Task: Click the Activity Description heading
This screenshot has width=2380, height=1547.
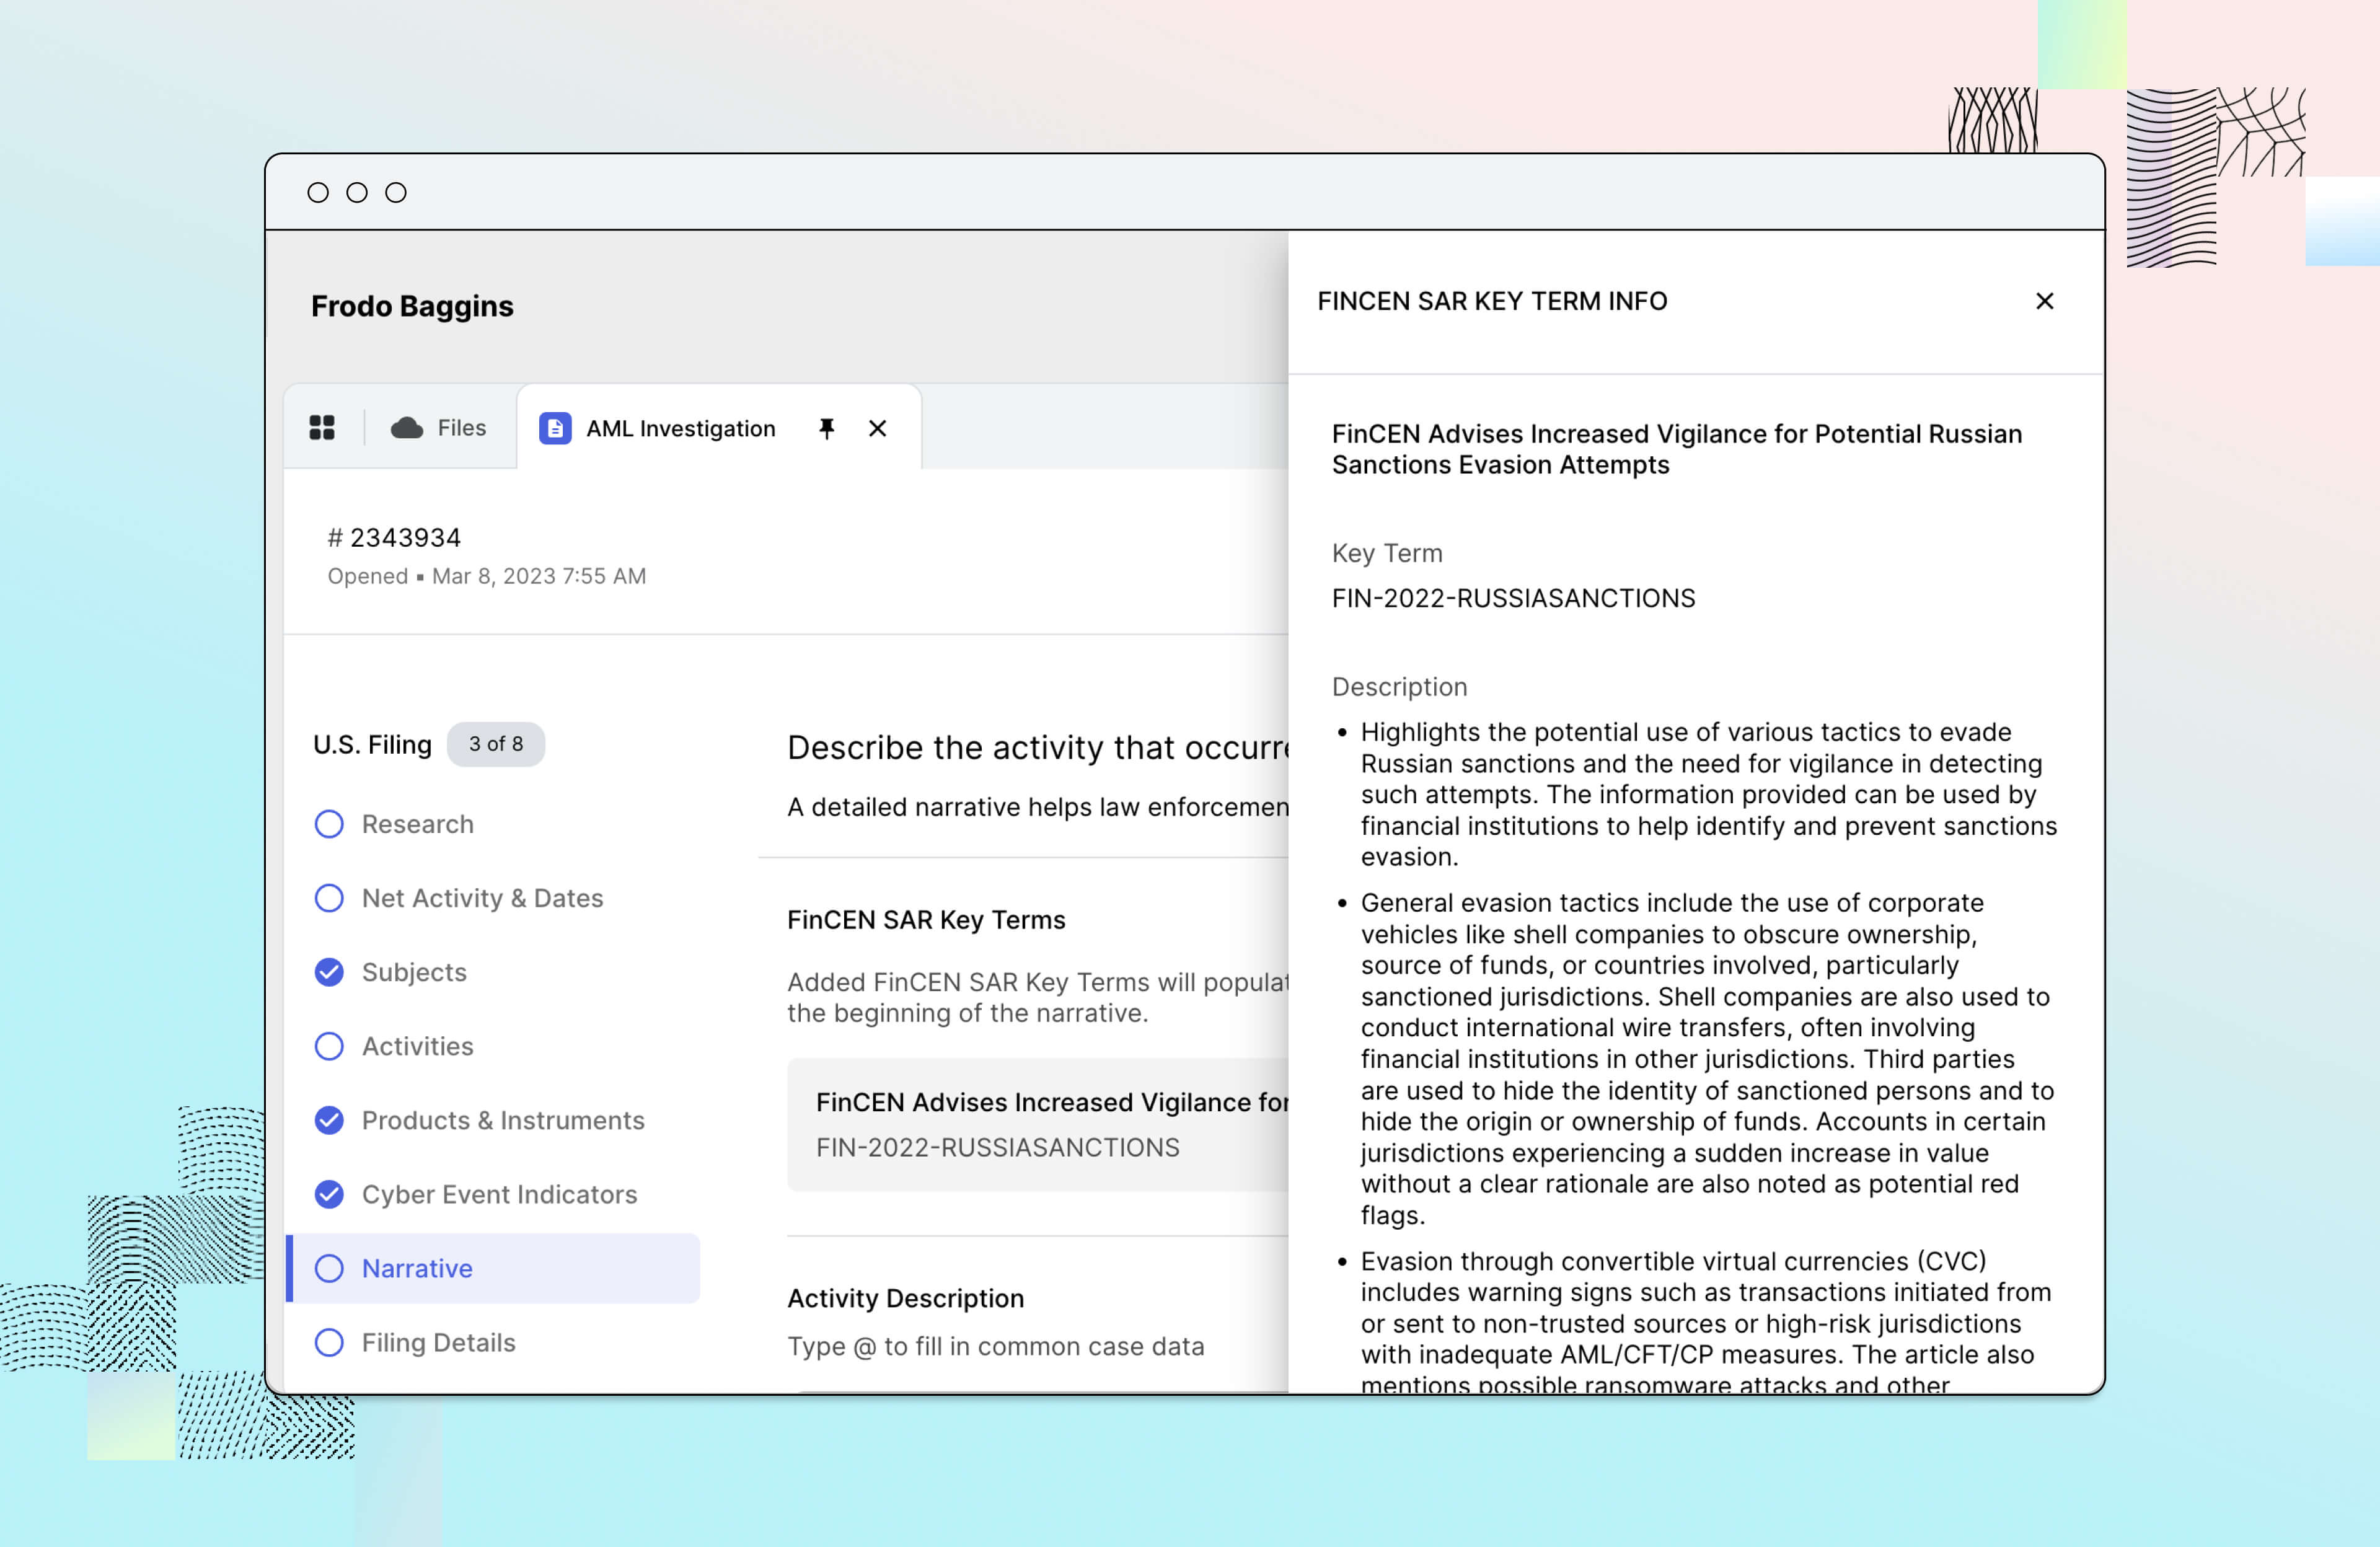Action: [x=906, y=1298]
